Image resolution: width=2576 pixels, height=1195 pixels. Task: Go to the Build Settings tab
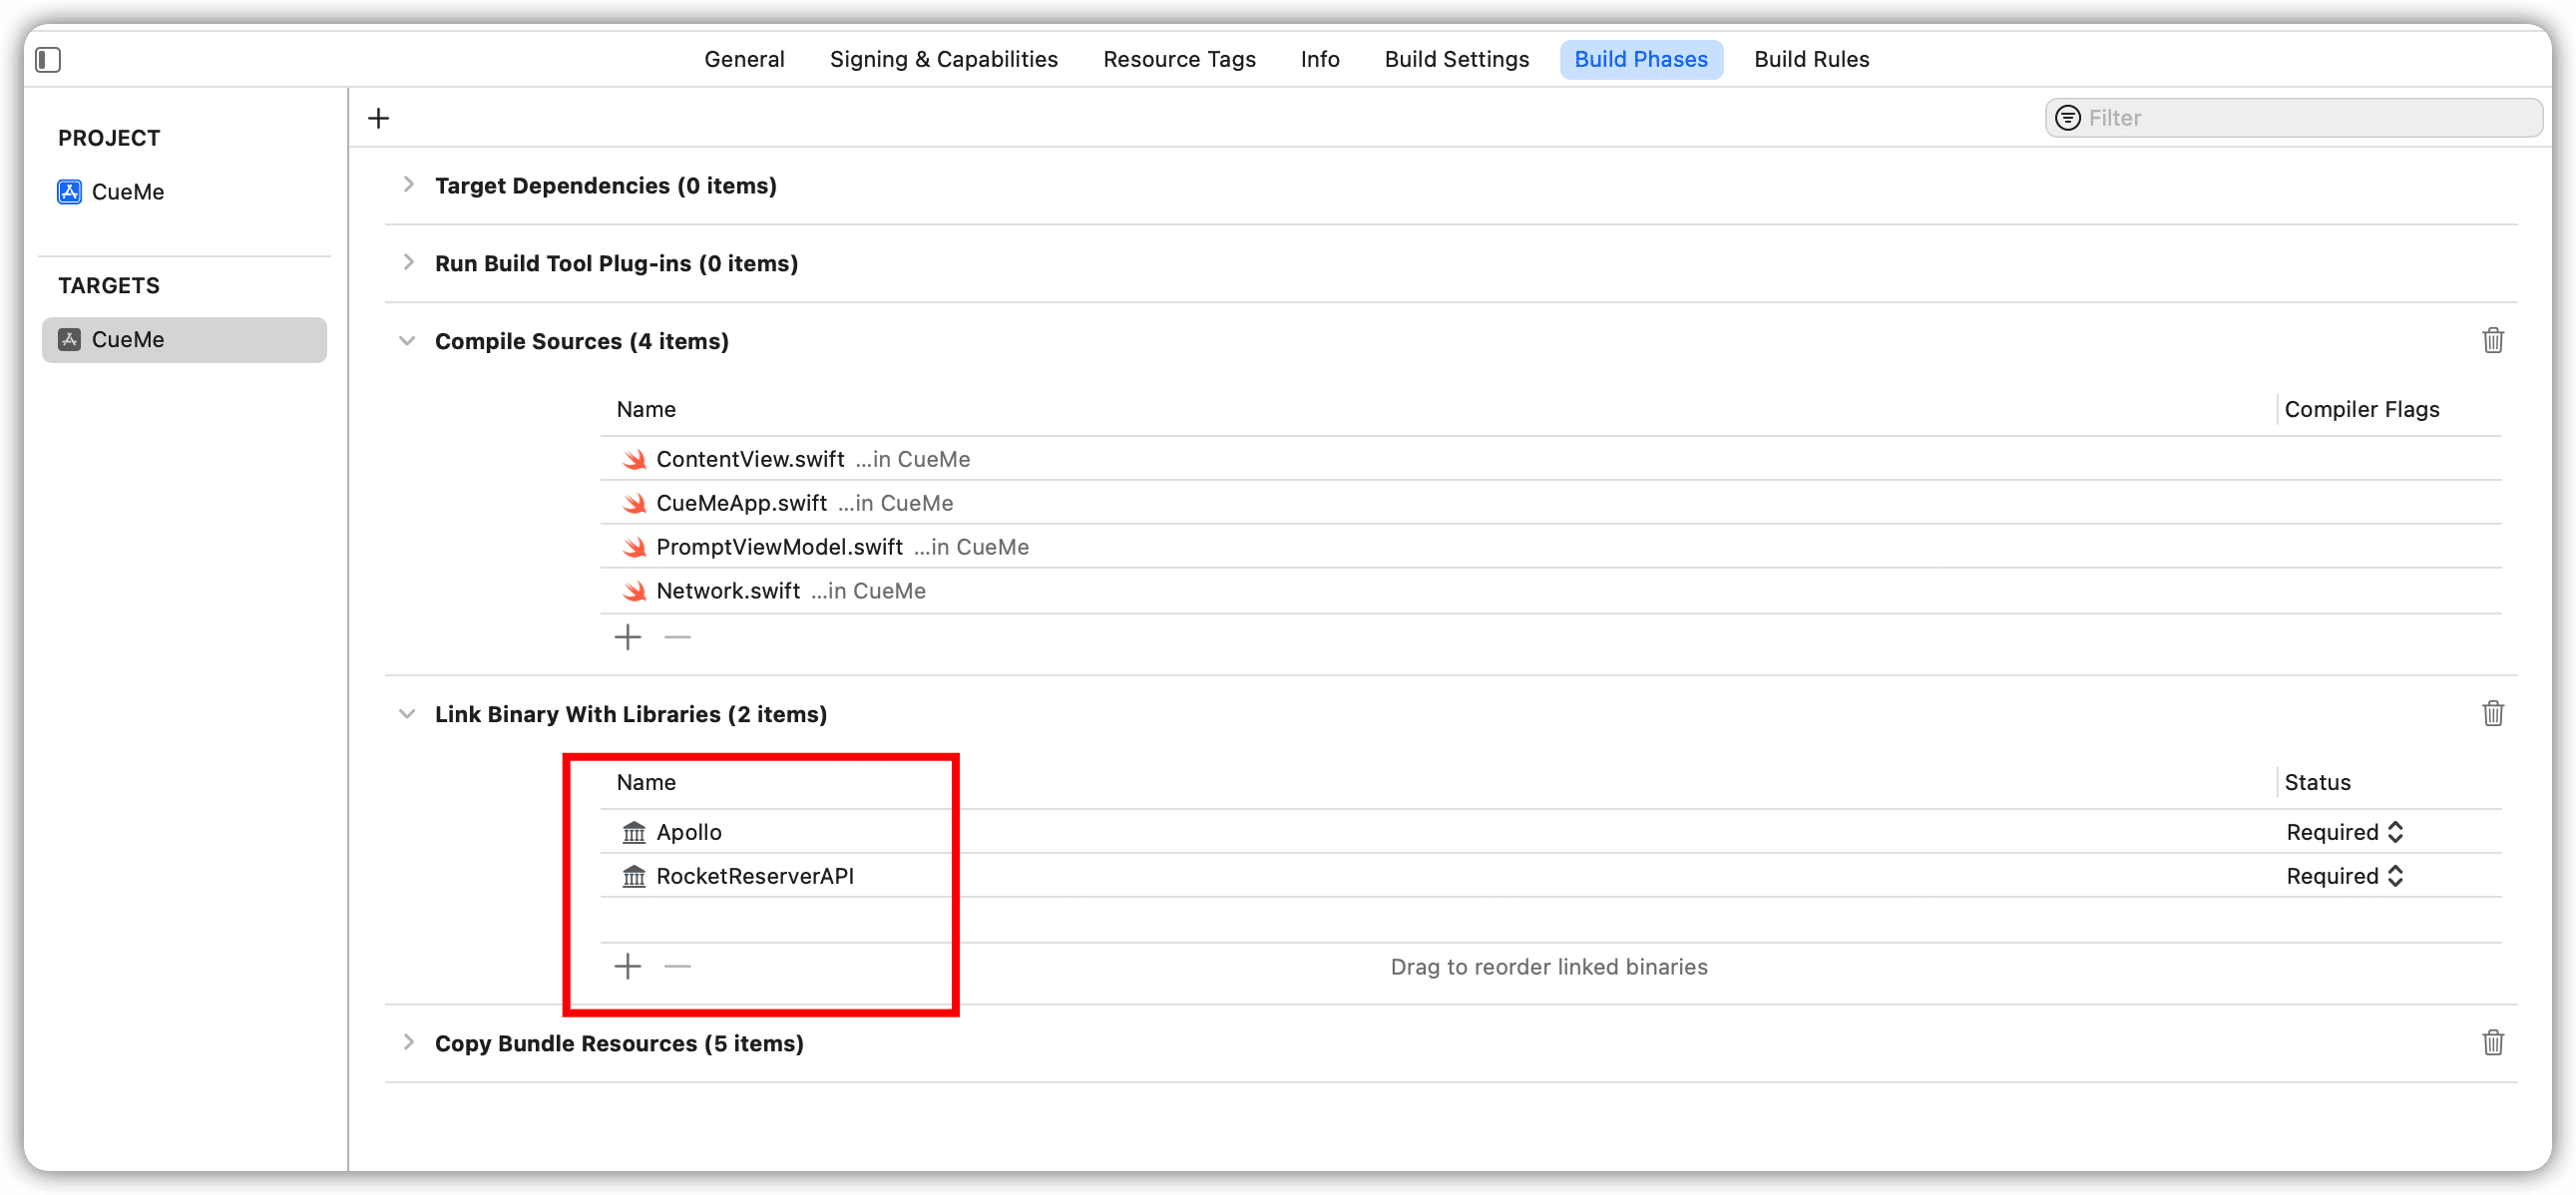pyautogui.click(x=1456, y=60)
